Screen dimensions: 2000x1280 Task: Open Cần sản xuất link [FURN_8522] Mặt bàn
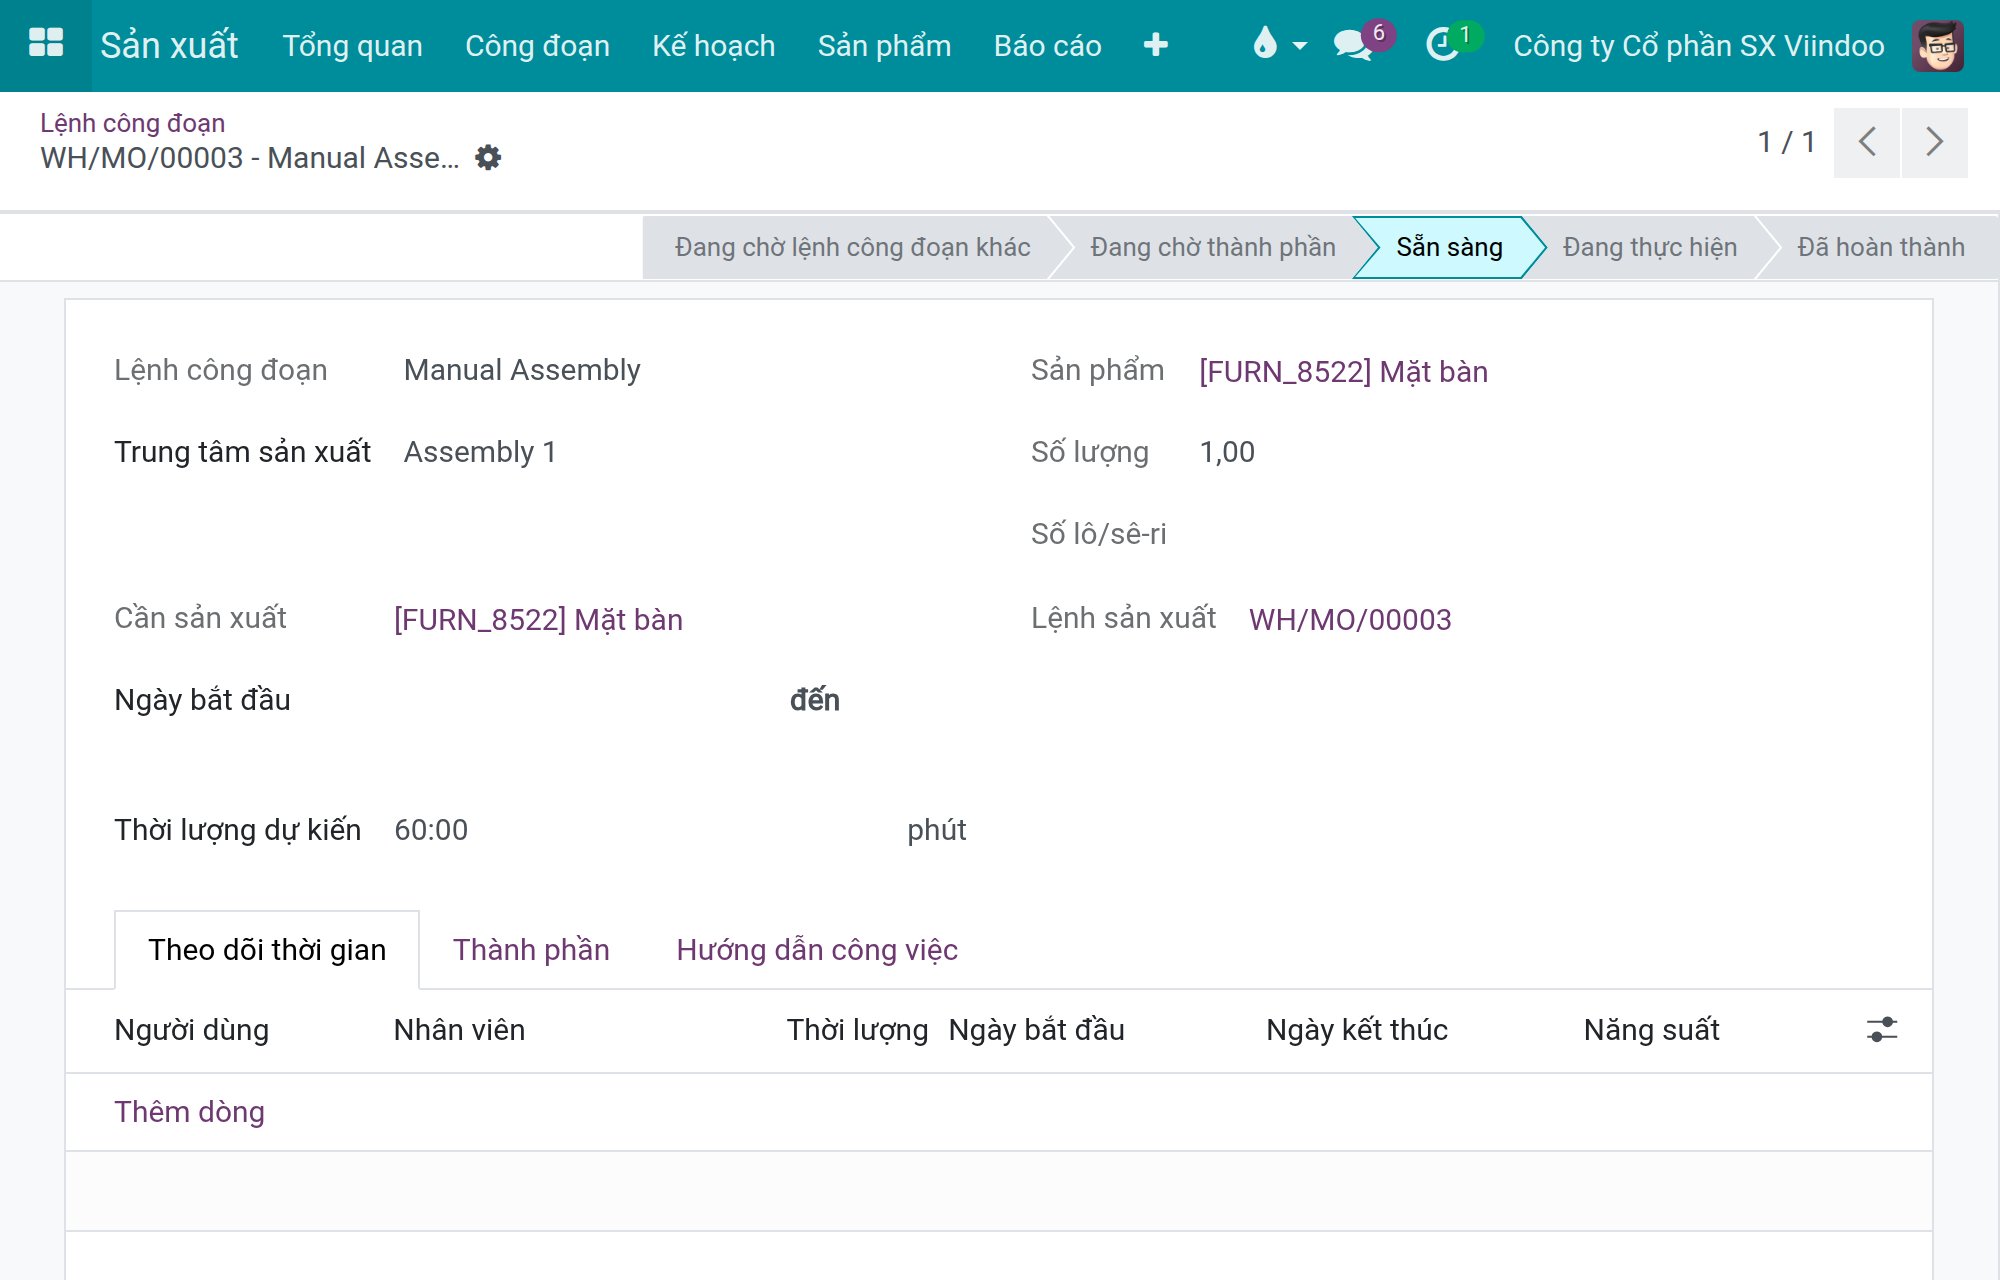pos(538,619)
